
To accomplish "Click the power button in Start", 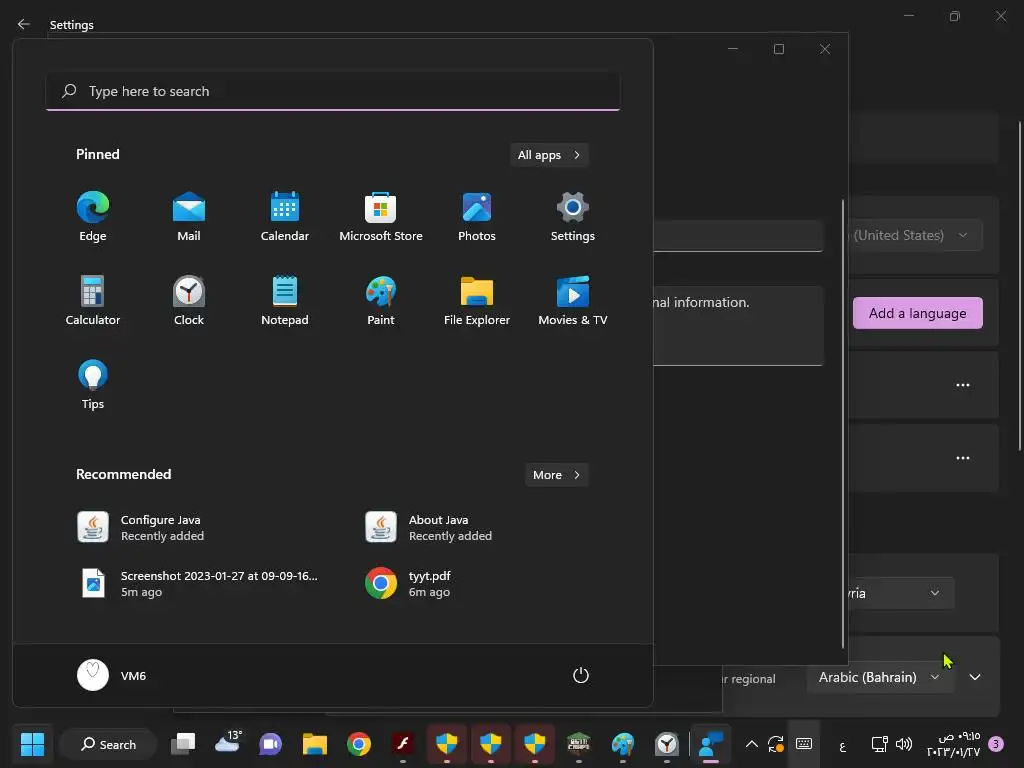I will (581, 675).
